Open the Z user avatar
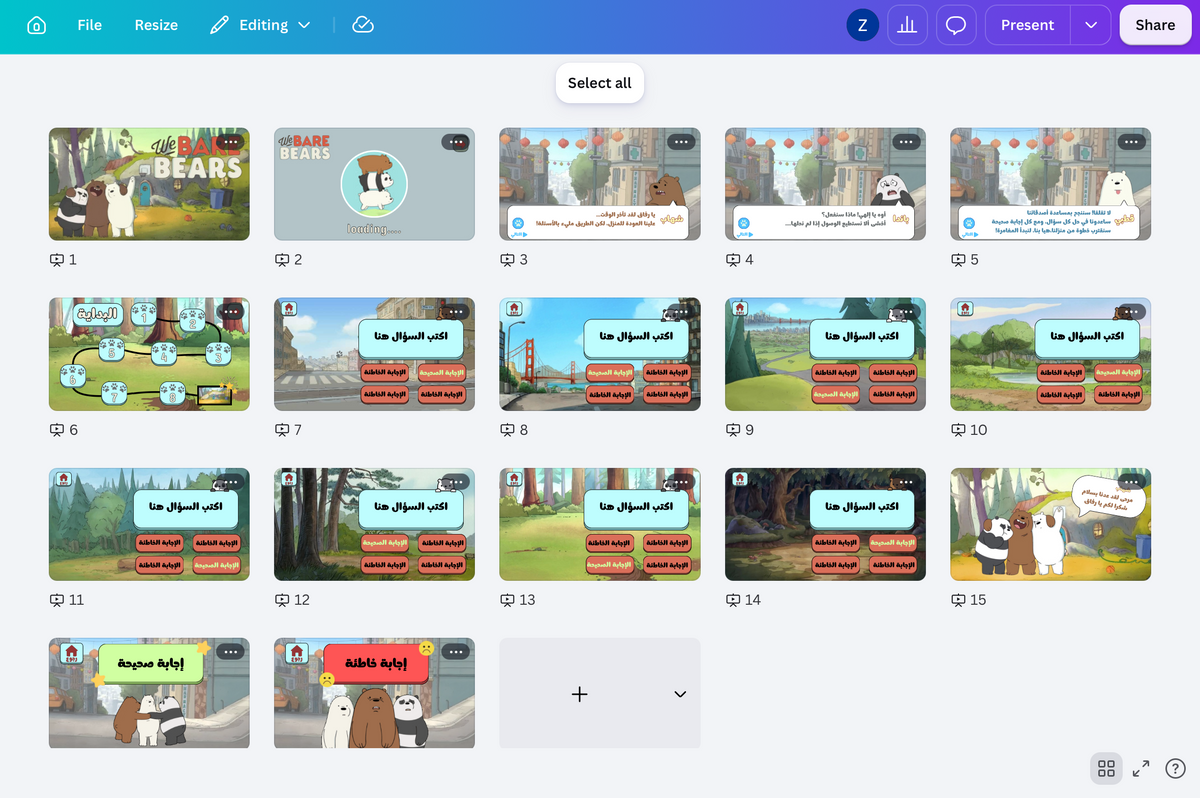The image size is (1200, 798). tap(862, 25)
